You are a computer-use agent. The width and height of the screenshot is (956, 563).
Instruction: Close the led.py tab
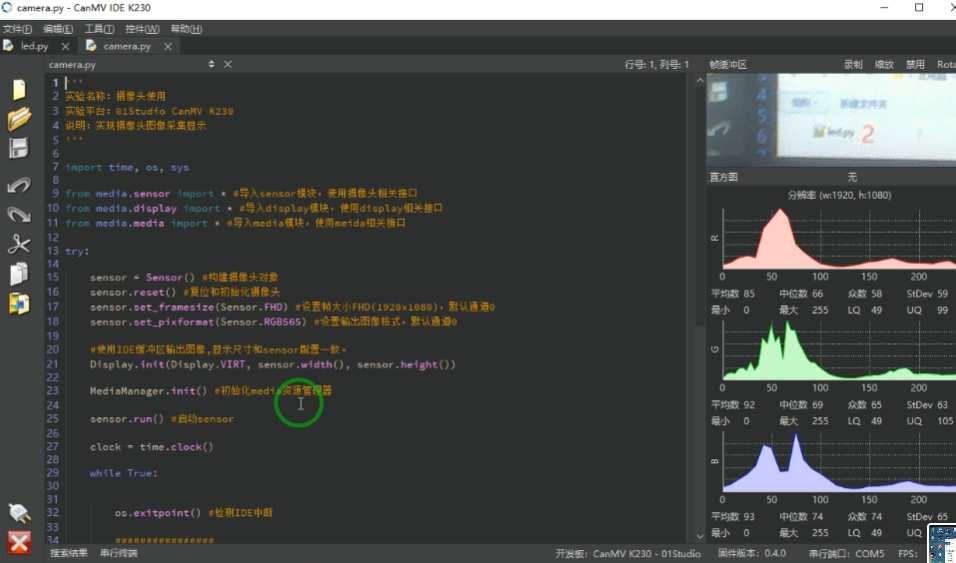[x=65, y=46]
